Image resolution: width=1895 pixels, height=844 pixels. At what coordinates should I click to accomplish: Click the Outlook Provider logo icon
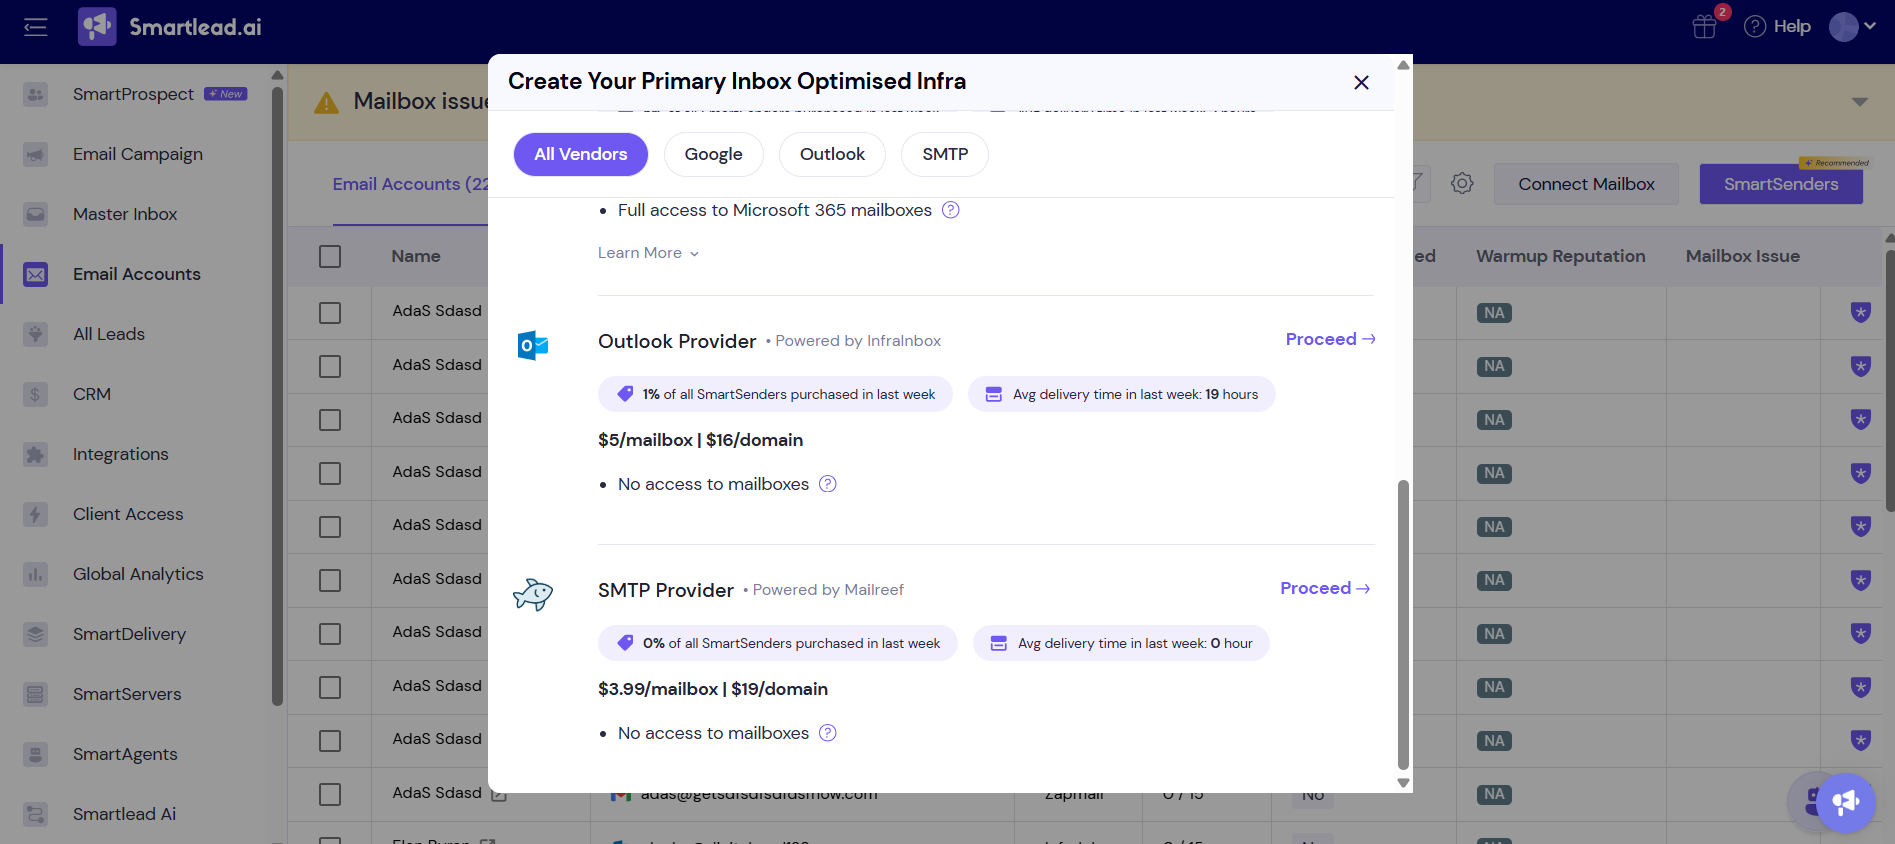[x=533, y=345]
